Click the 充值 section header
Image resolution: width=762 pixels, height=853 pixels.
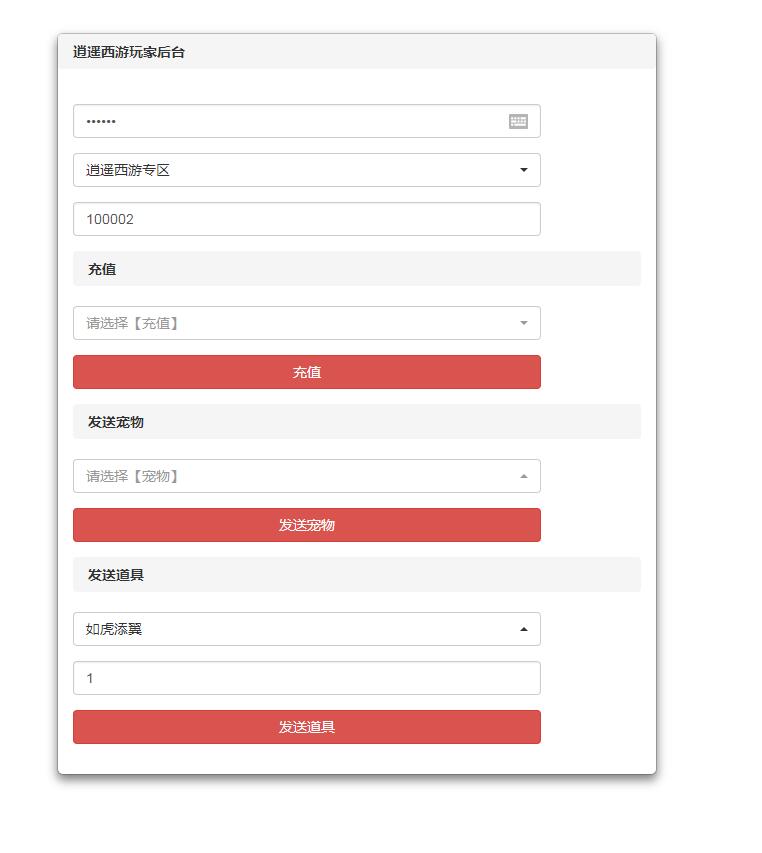click(102, 269)
